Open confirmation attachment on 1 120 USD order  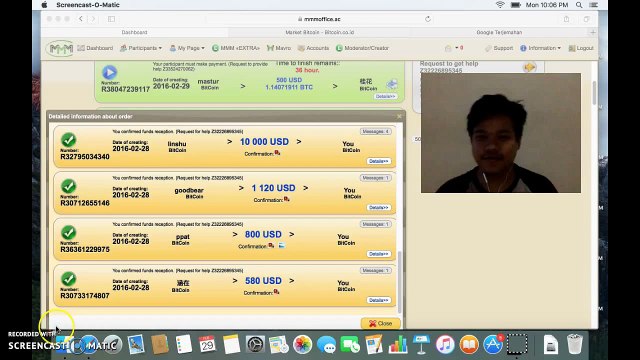pos(287,199)
